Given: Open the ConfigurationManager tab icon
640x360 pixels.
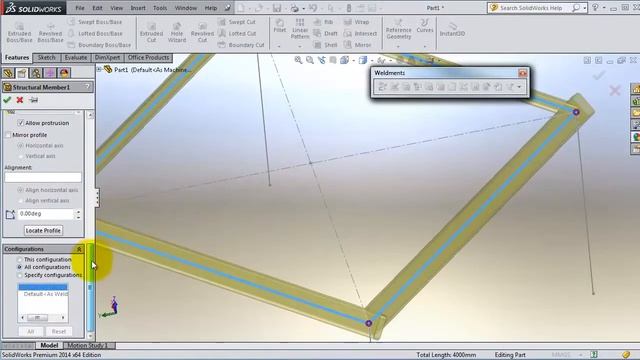Looking at the screenshot, I should pos(36,73).
